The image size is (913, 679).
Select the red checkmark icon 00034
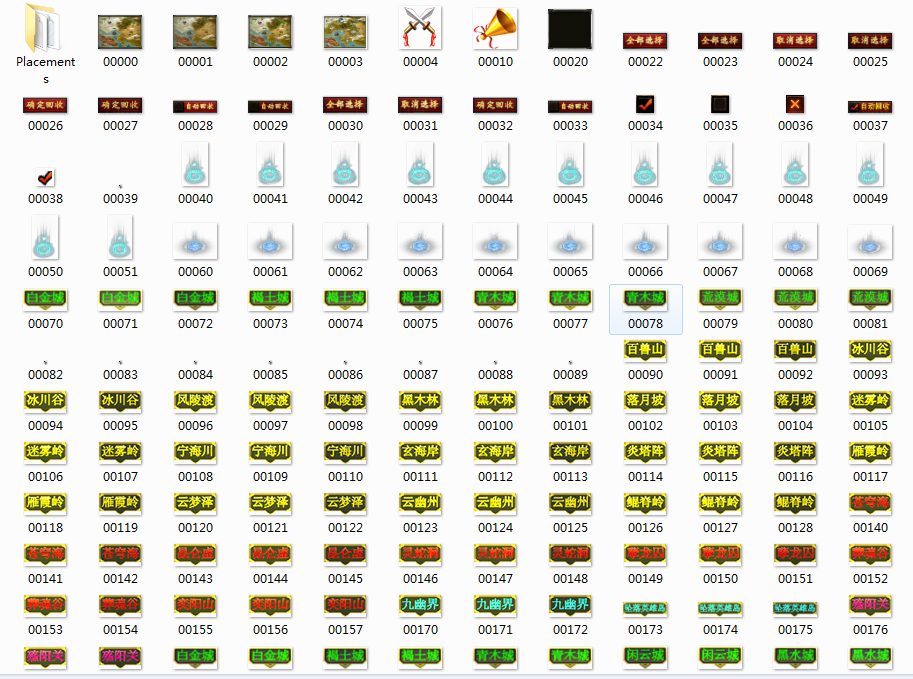point(645,103)
